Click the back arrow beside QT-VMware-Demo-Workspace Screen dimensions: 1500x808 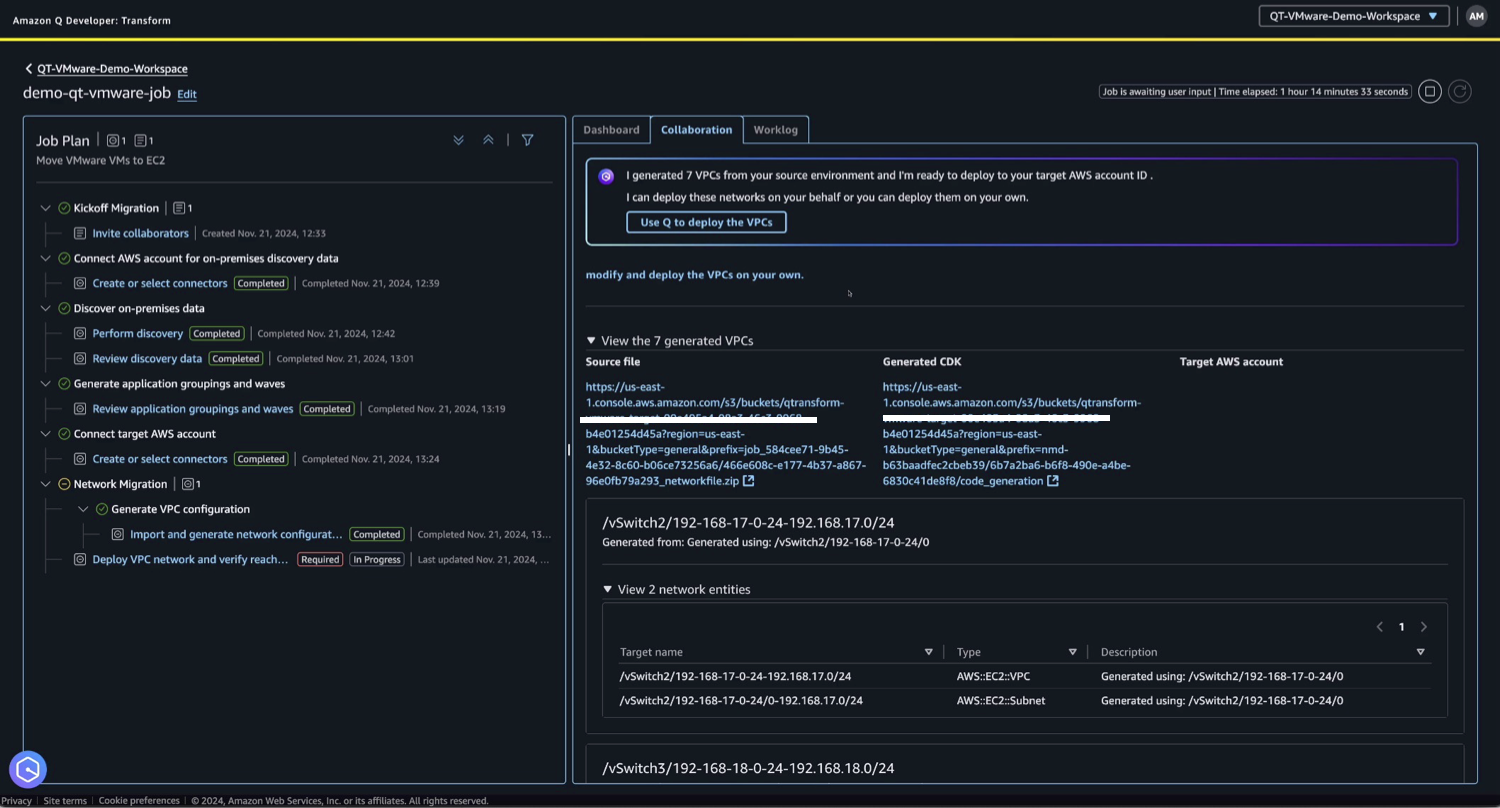click(x=28, y=68)
